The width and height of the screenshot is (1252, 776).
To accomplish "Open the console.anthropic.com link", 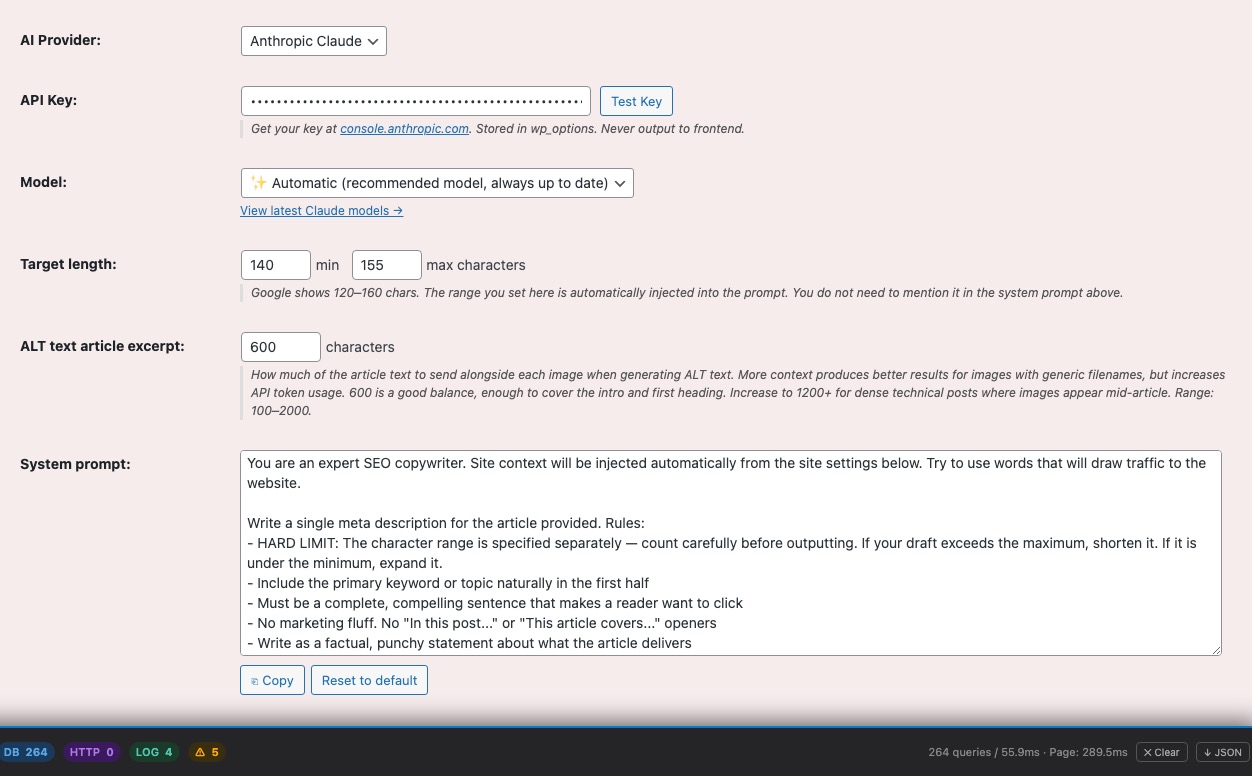I will click(404, 129).
